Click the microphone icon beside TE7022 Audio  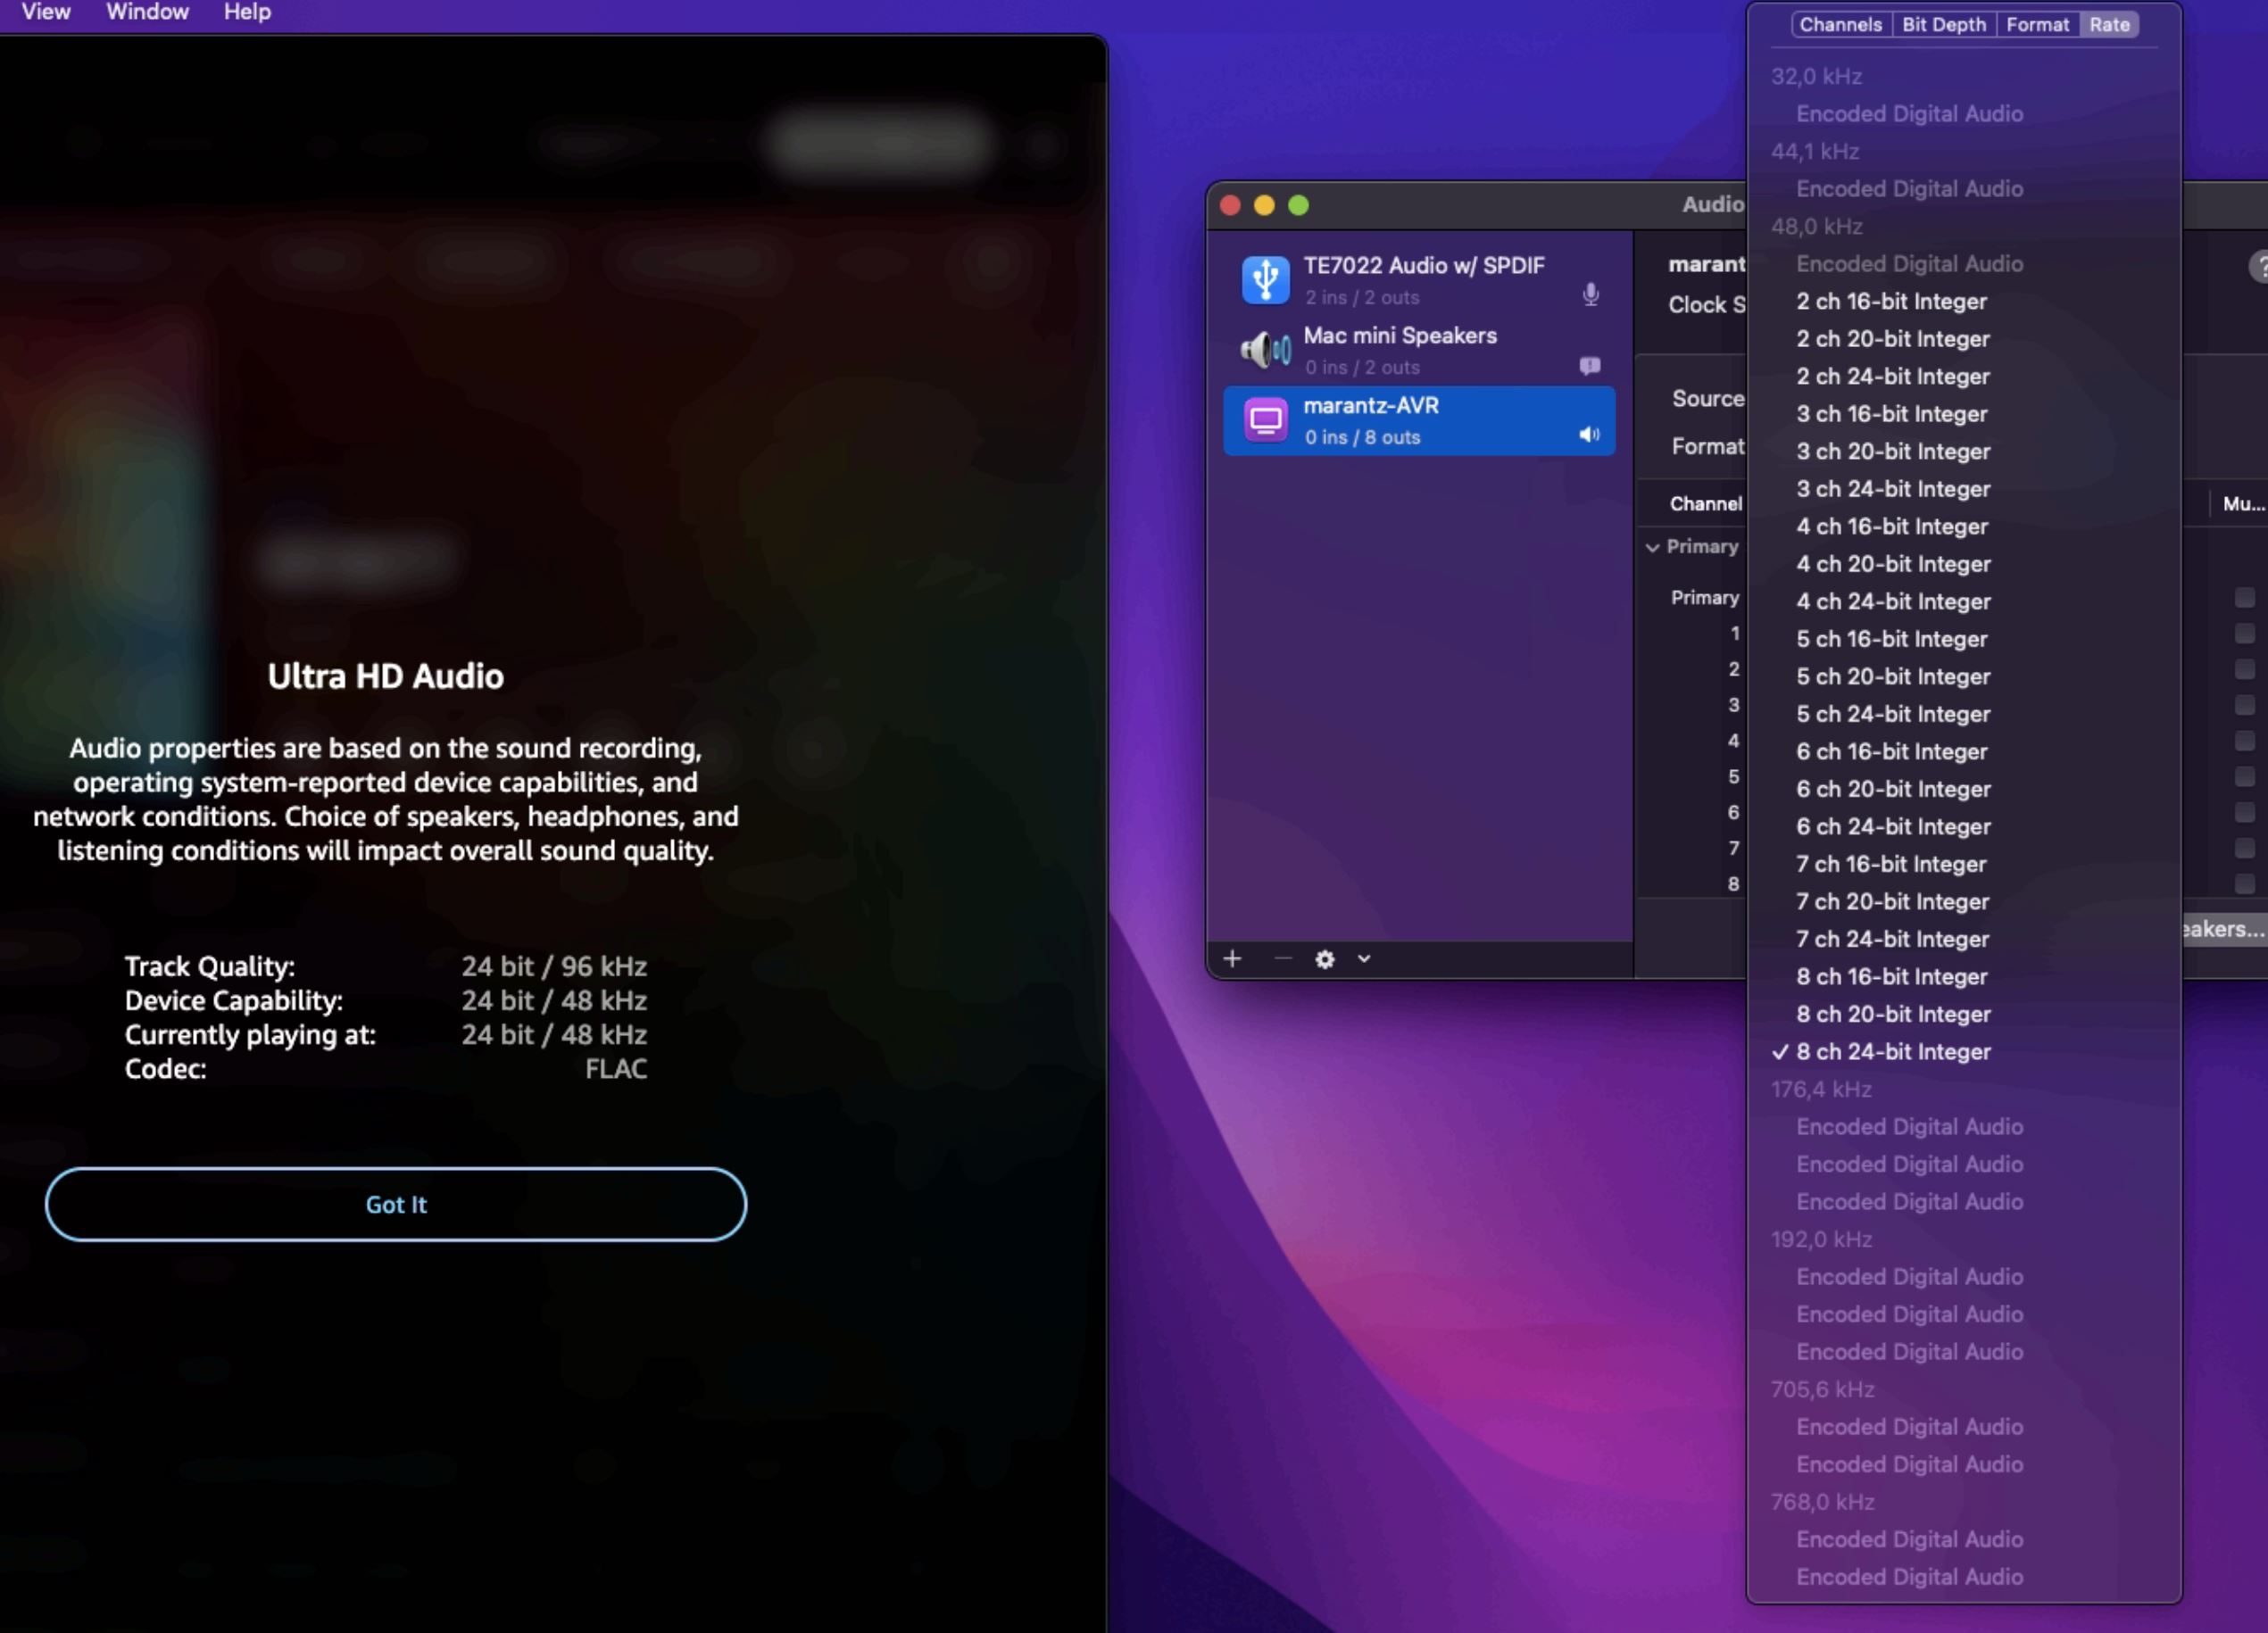[1590, 294]
